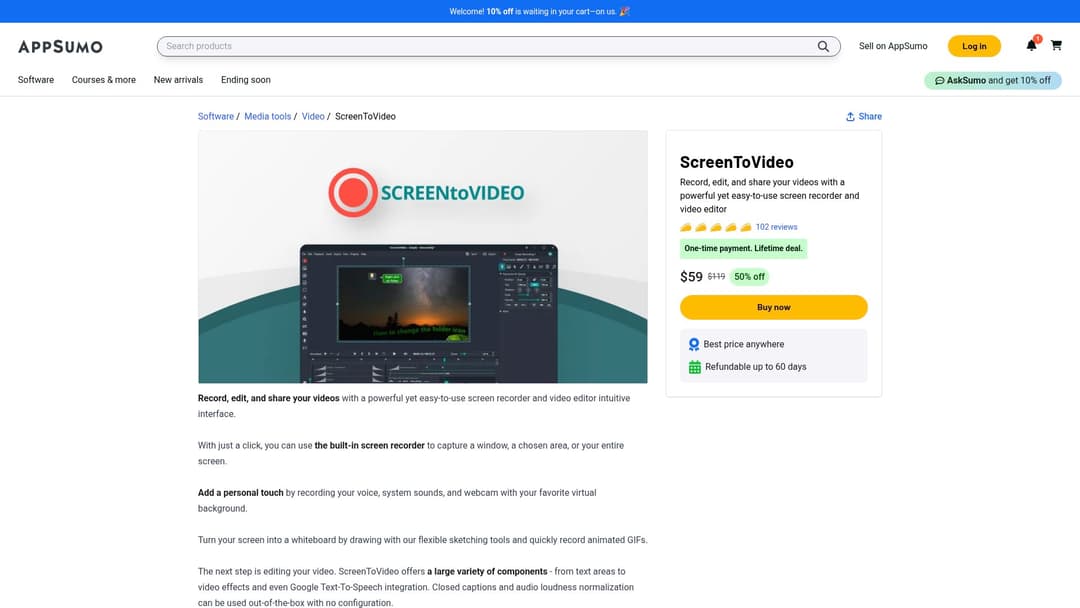This screenshot has height=608, width=1080.
Task: Click the search magnifier icon
Action: (823, 46)
